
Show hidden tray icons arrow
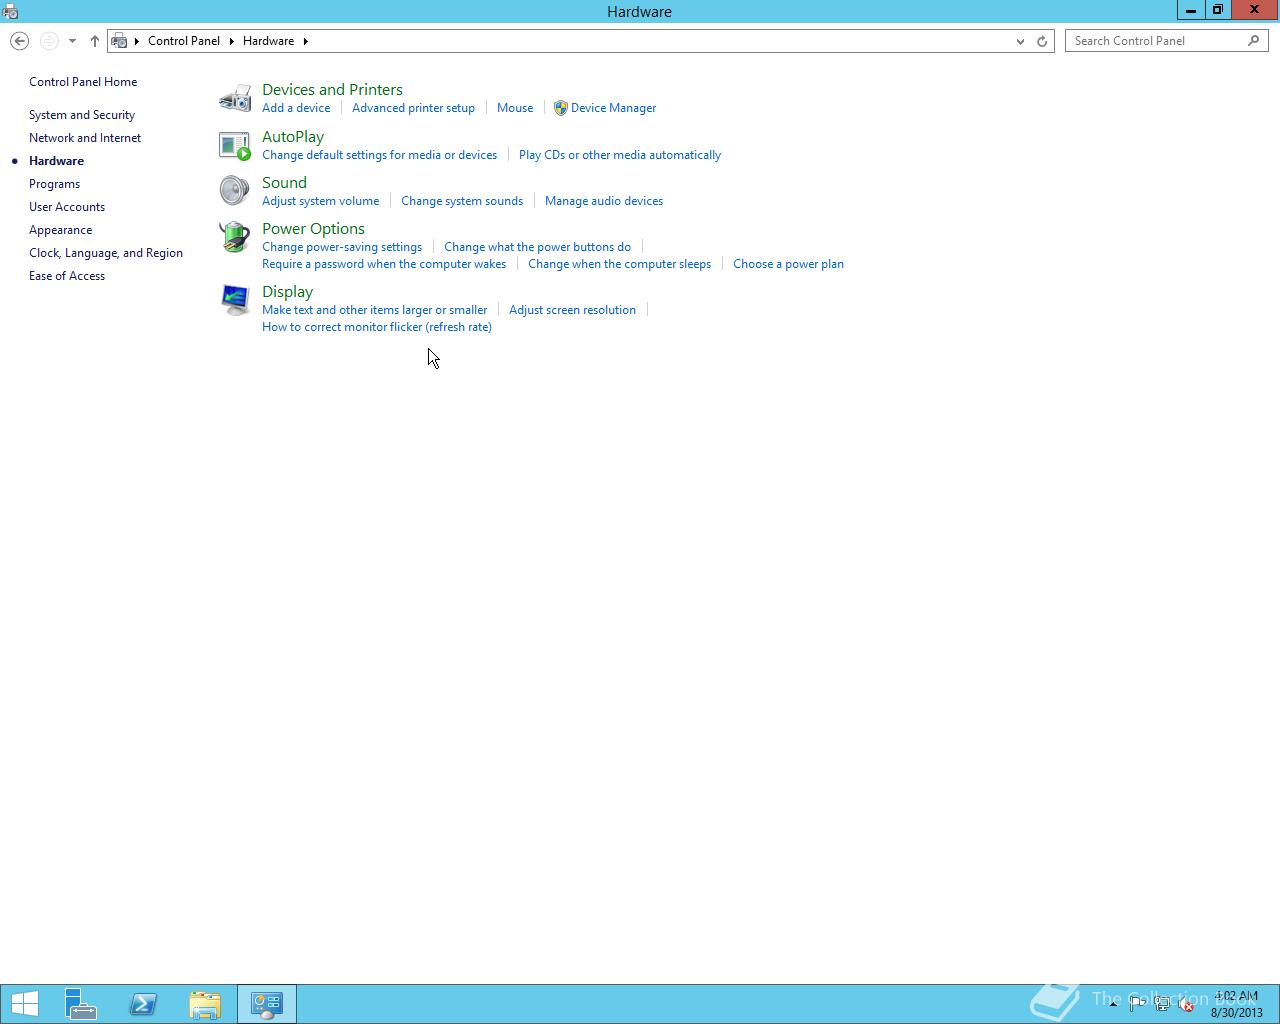(x=1113, y=1004)
